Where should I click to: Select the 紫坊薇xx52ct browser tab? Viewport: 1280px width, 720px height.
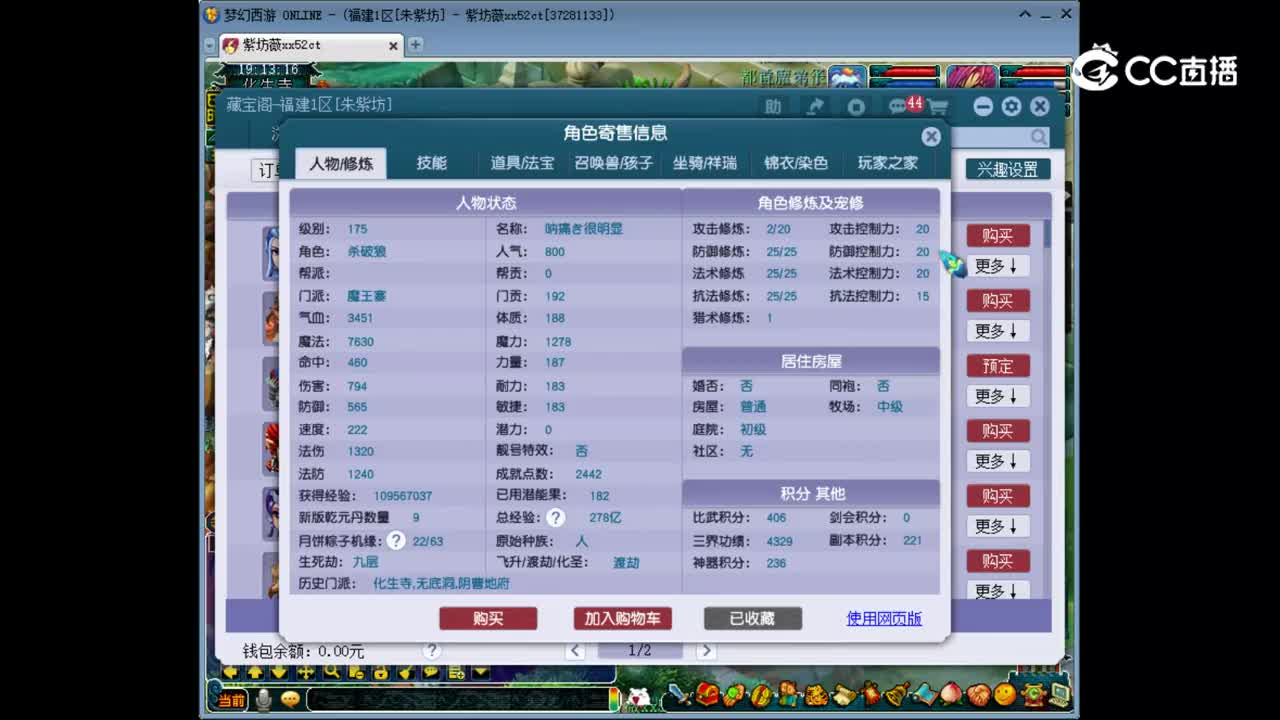pos(311,45)
